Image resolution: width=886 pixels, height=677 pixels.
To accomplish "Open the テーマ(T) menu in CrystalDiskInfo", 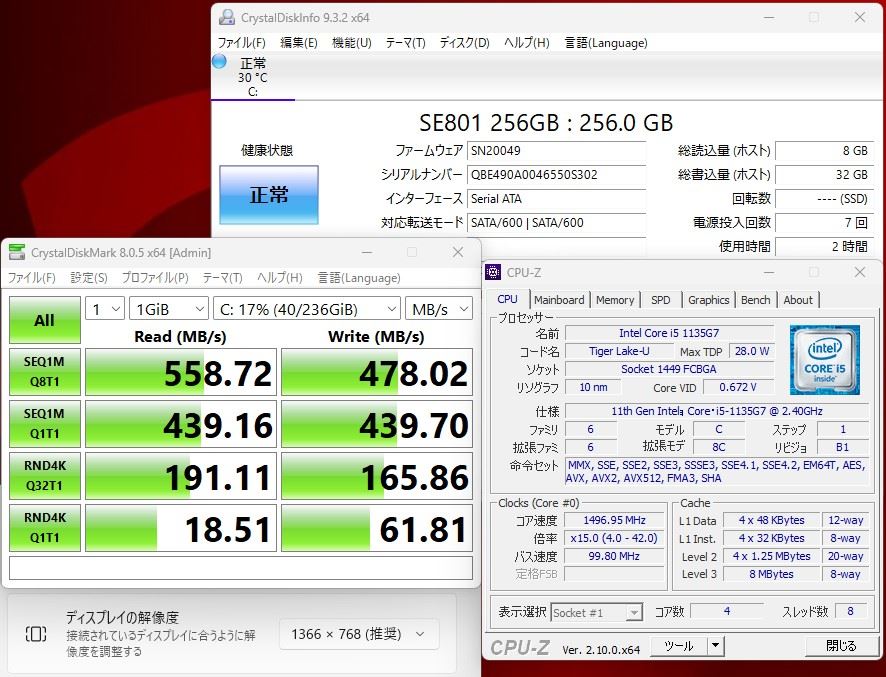I will [405, 42].
